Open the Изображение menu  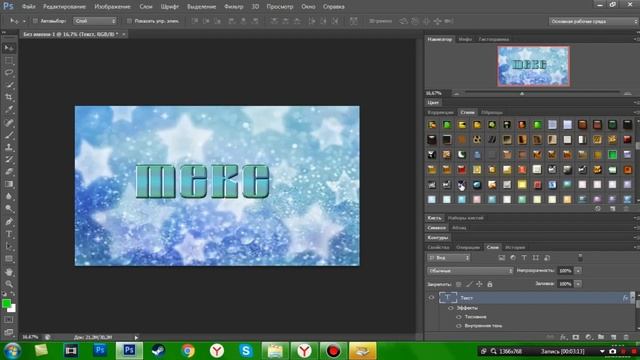click(x=112, y=7)
